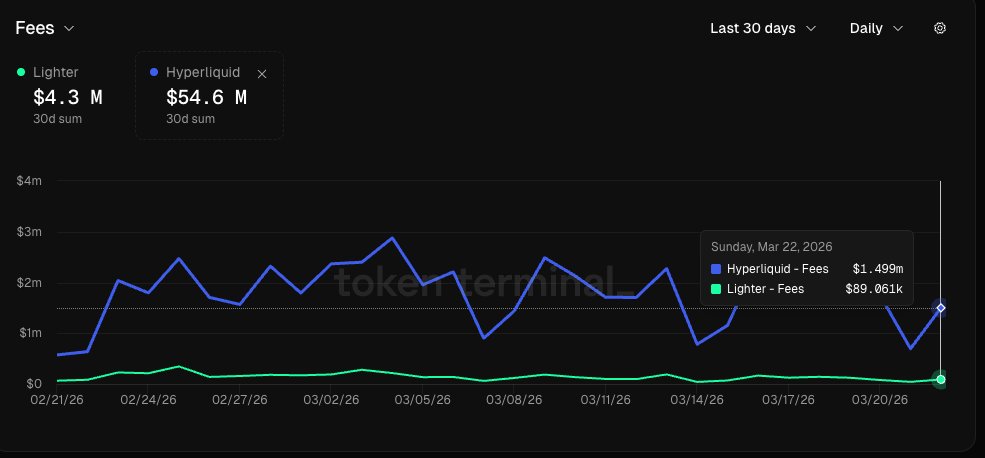Image resolution: width=985 pixels, height=458 pixels.
Task: Click the Hyperliquid data point marker on Mar 22
Action: pyautogui.click(x=940, y=308)
